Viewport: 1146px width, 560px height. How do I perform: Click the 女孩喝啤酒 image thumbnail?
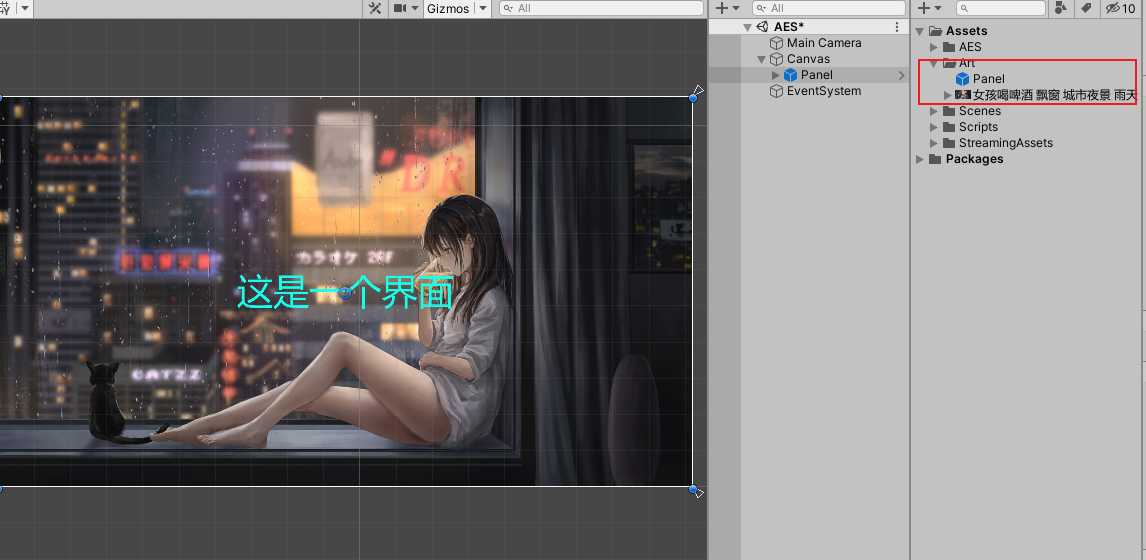click(963, 95)
